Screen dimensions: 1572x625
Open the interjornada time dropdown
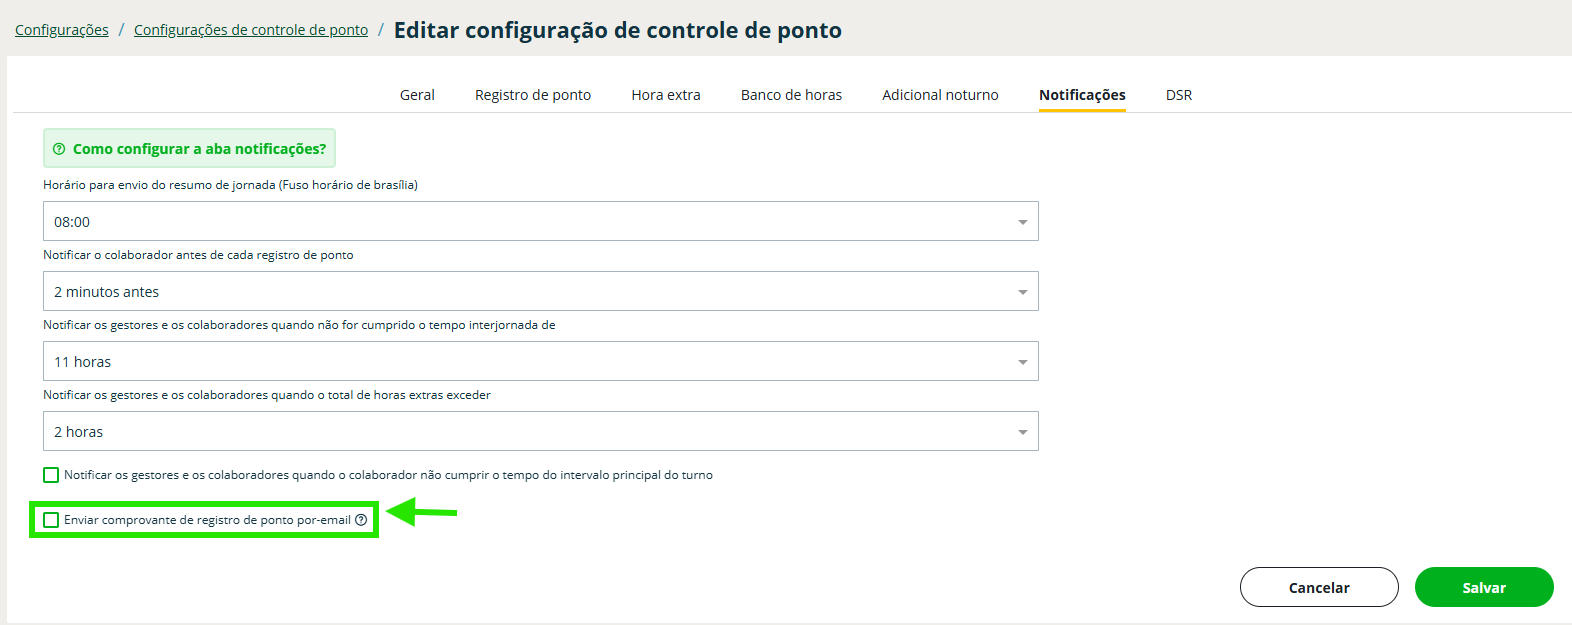coord(540,362)
